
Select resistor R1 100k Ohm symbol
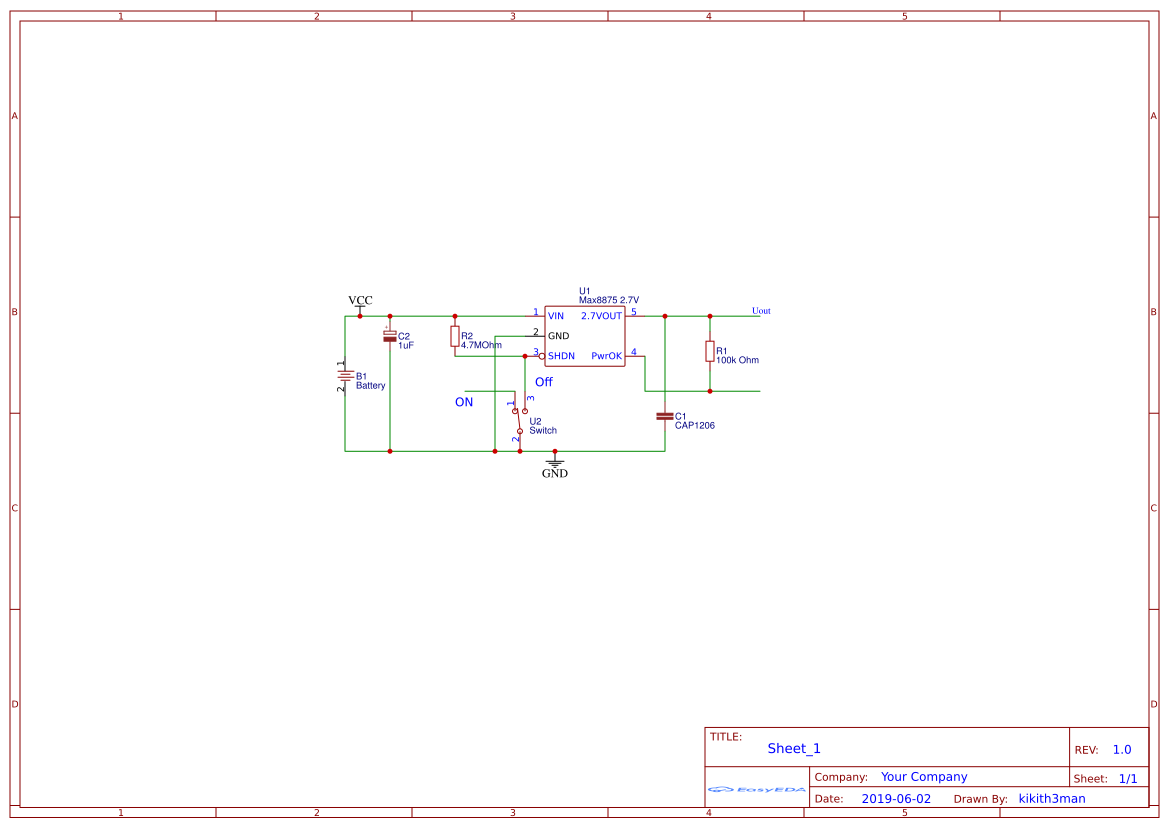click(709, 350)
